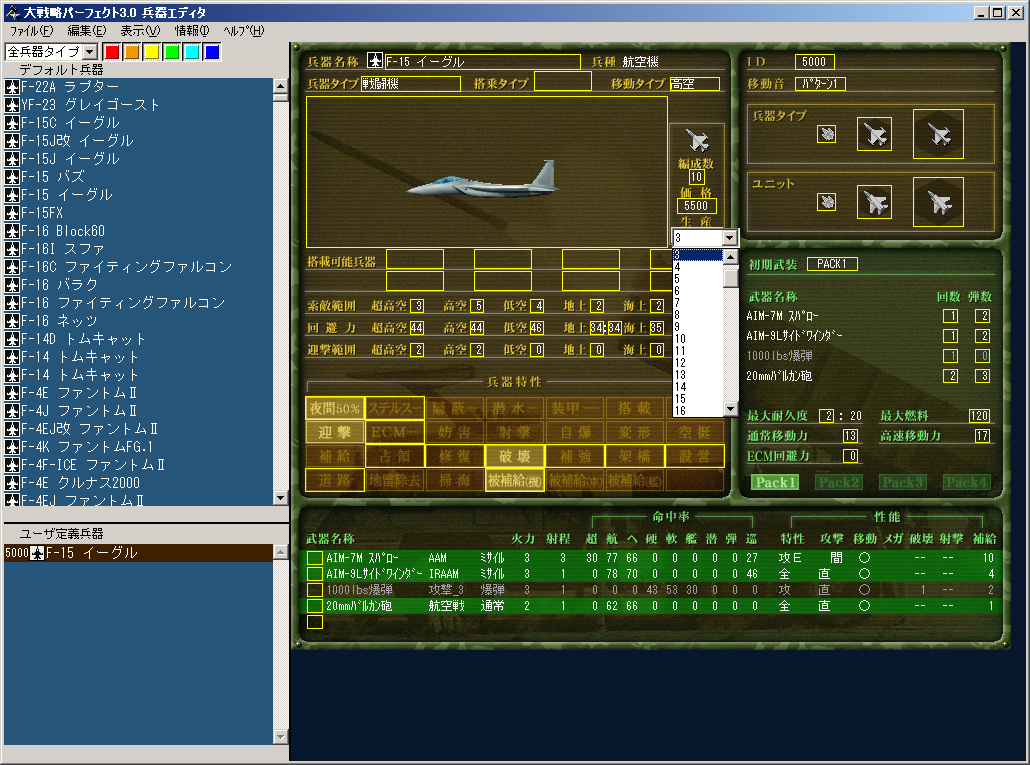Click plane icon of user weapon 5000

(x=37, y=553)
